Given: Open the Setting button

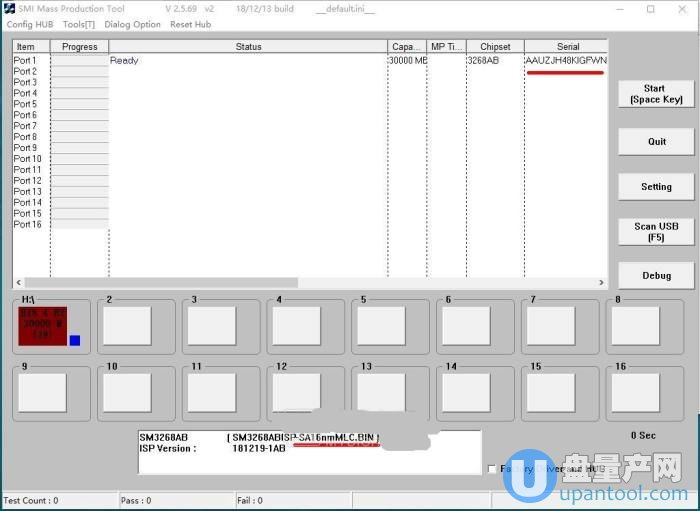Looking at the screenshot, I should pyautogui.click(x=656, y=187).
